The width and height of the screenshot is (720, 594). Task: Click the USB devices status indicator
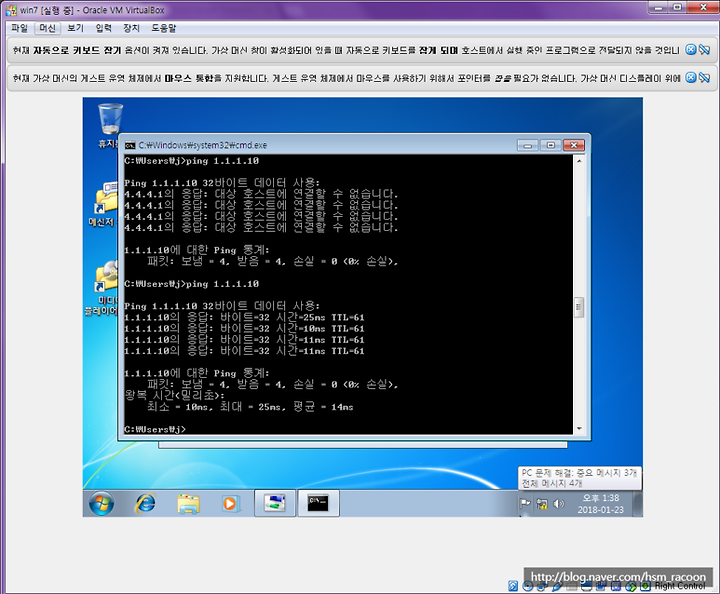[557, 586]
